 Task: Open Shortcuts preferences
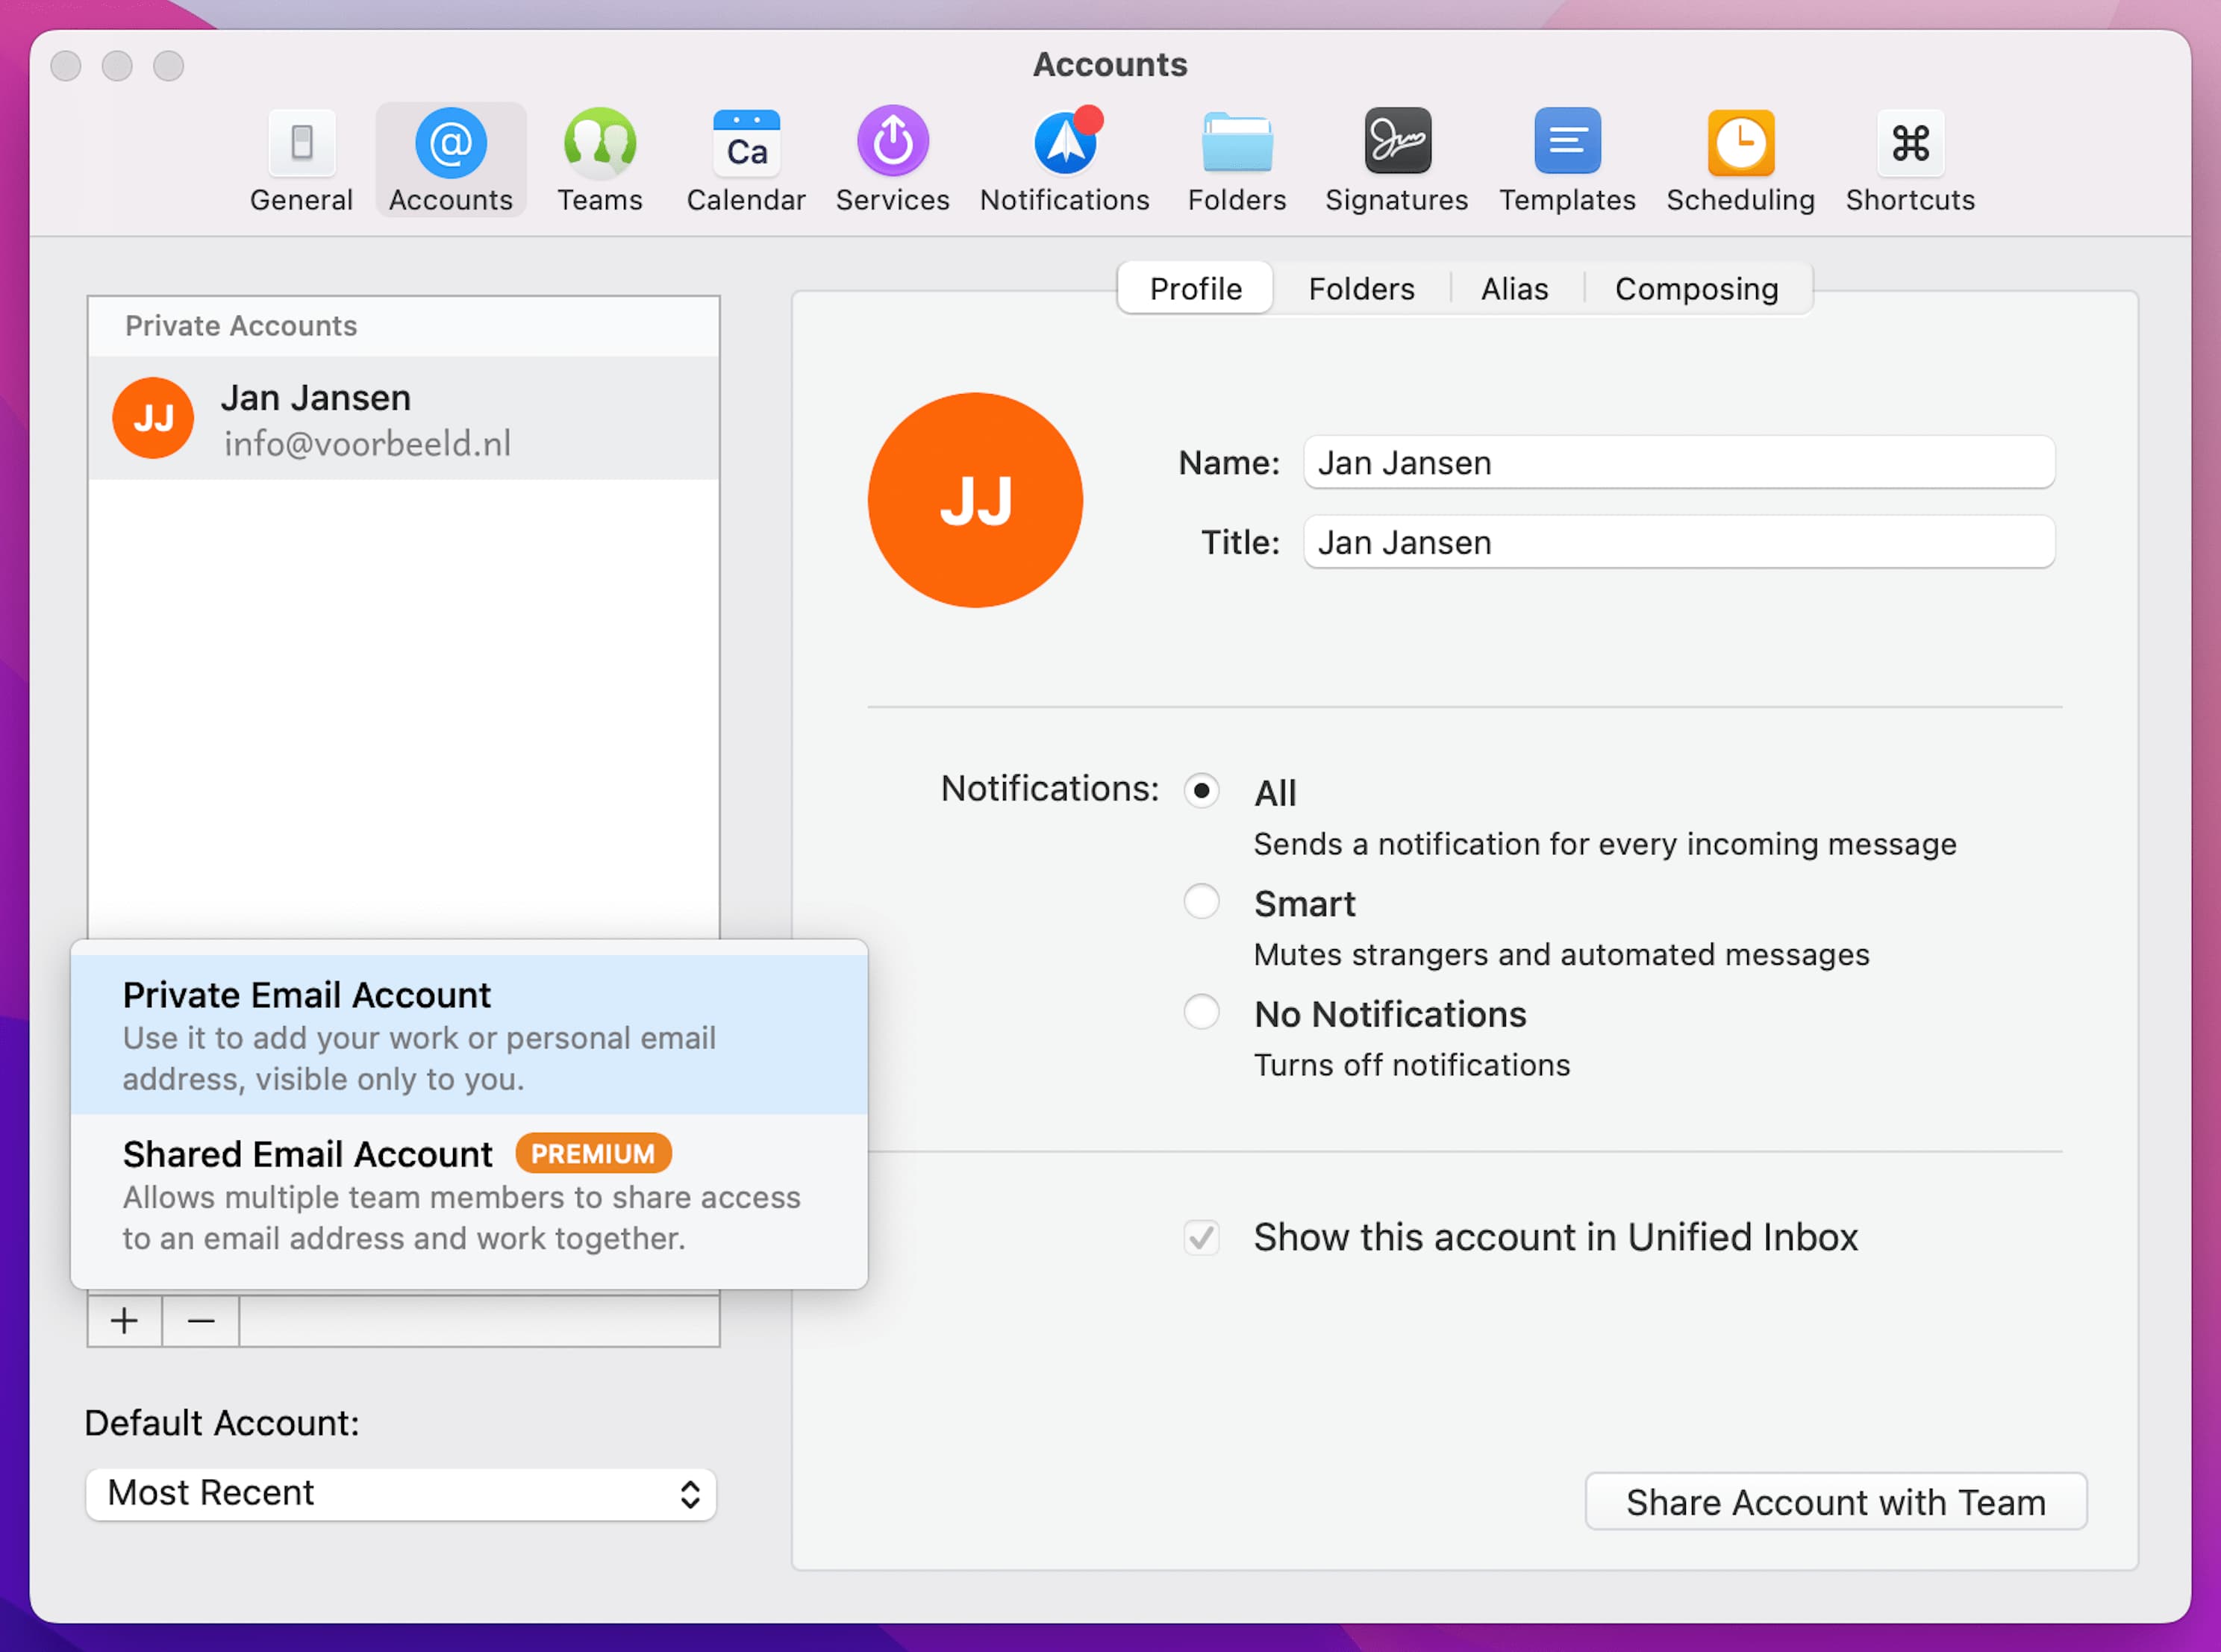click(x=1910, y=160)
